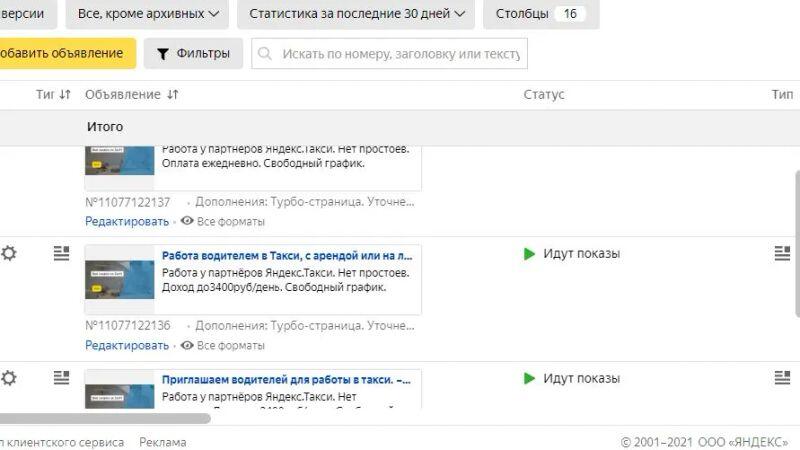Click the magnifier icon in the search field
800x450 pixels.
click(x=266, y=54)
